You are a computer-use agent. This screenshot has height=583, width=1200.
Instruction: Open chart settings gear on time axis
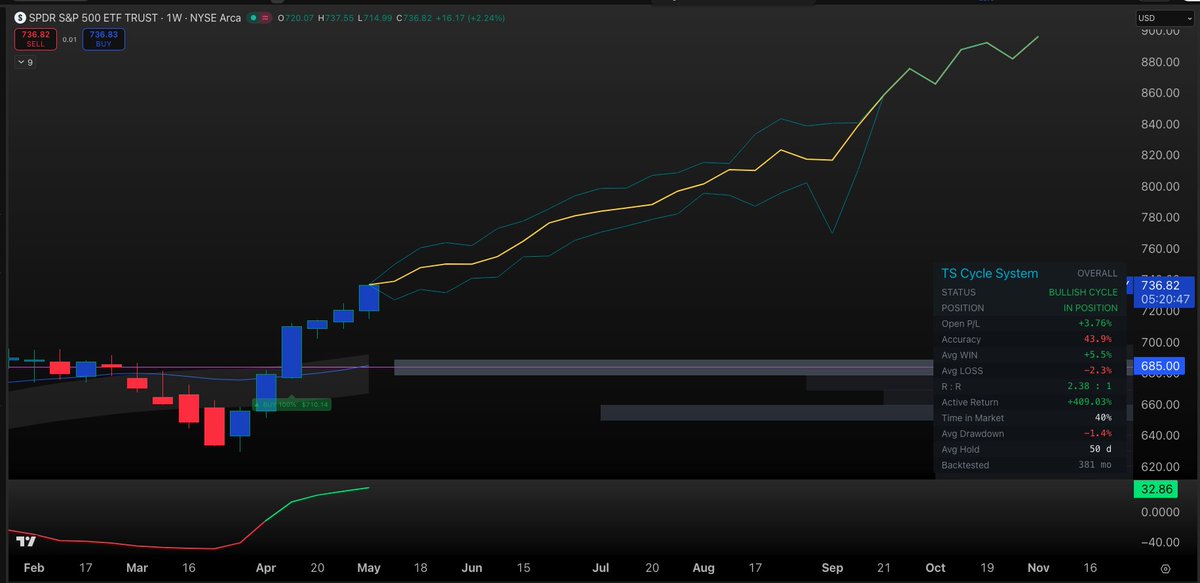pos(1165,568)
